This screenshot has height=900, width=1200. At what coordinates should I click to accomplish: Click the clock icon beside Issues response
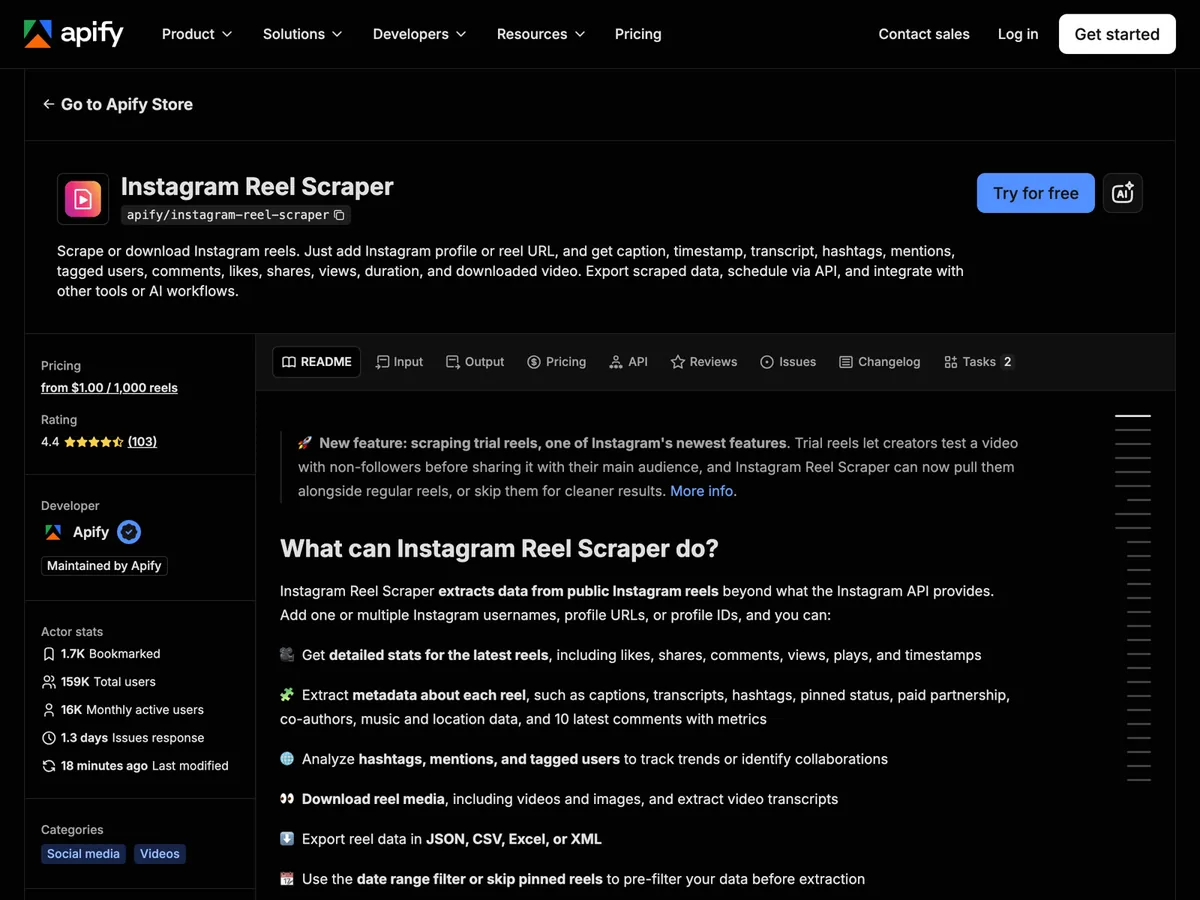coord(49,738)
